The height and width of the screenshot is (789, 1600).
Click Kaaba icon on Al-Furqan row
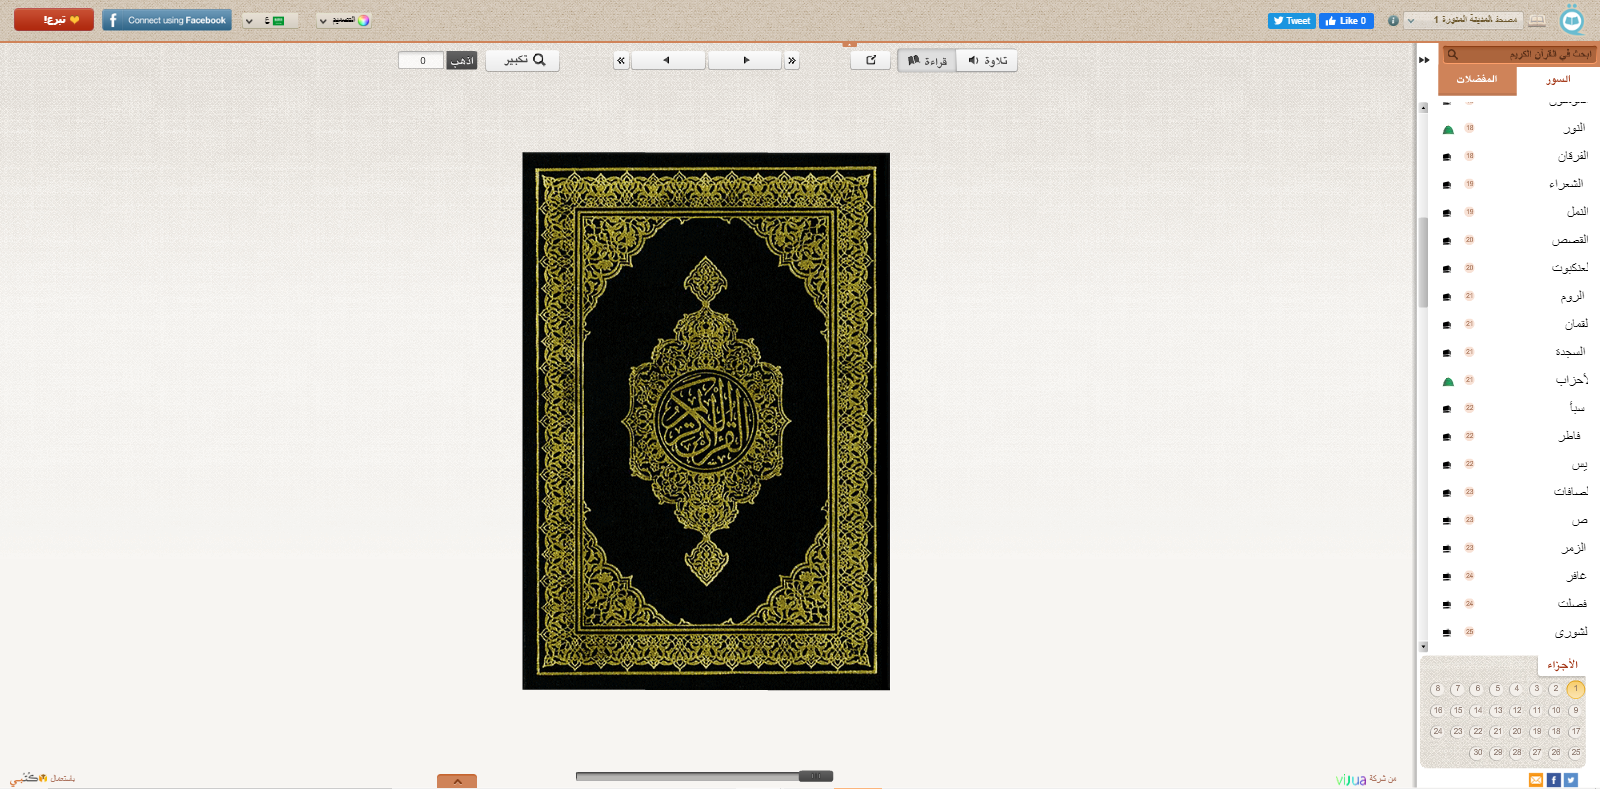coord(1447,157)
